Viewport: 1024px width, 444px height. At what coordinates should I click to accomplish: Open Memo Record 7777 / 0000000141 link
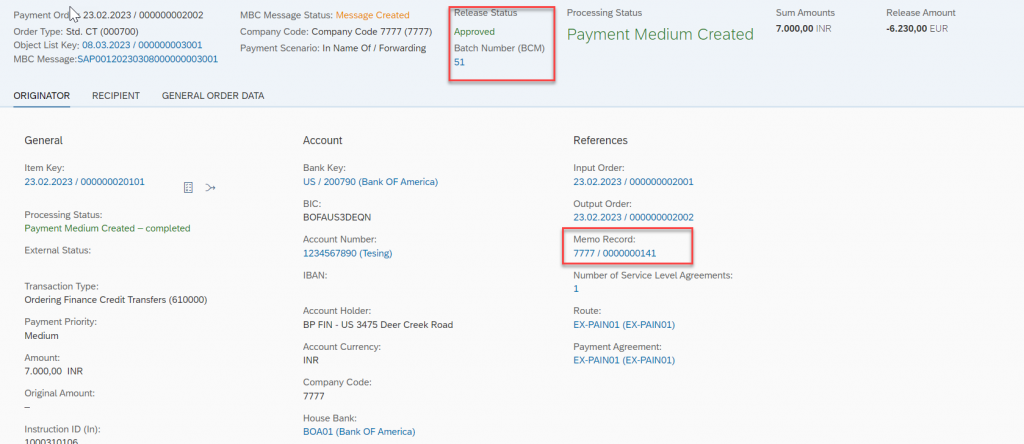point(615,253)
